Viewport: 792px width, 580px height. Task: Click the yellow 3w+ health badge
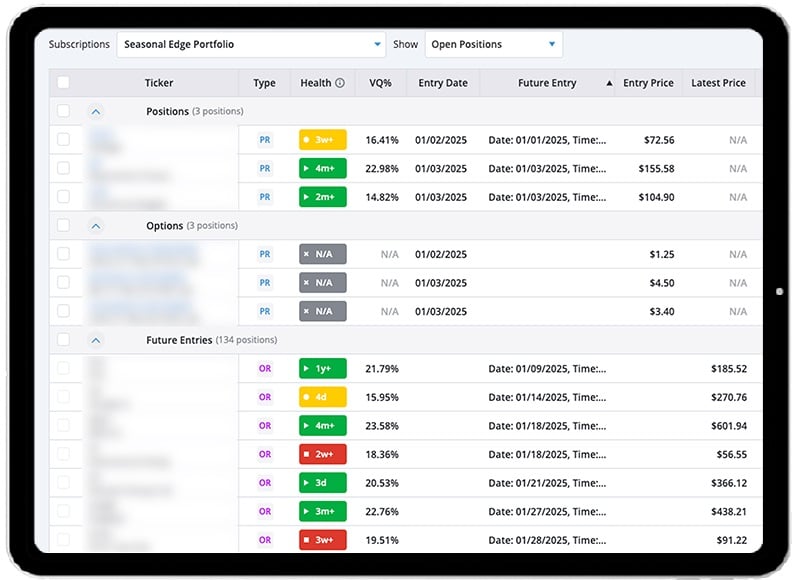322,140
